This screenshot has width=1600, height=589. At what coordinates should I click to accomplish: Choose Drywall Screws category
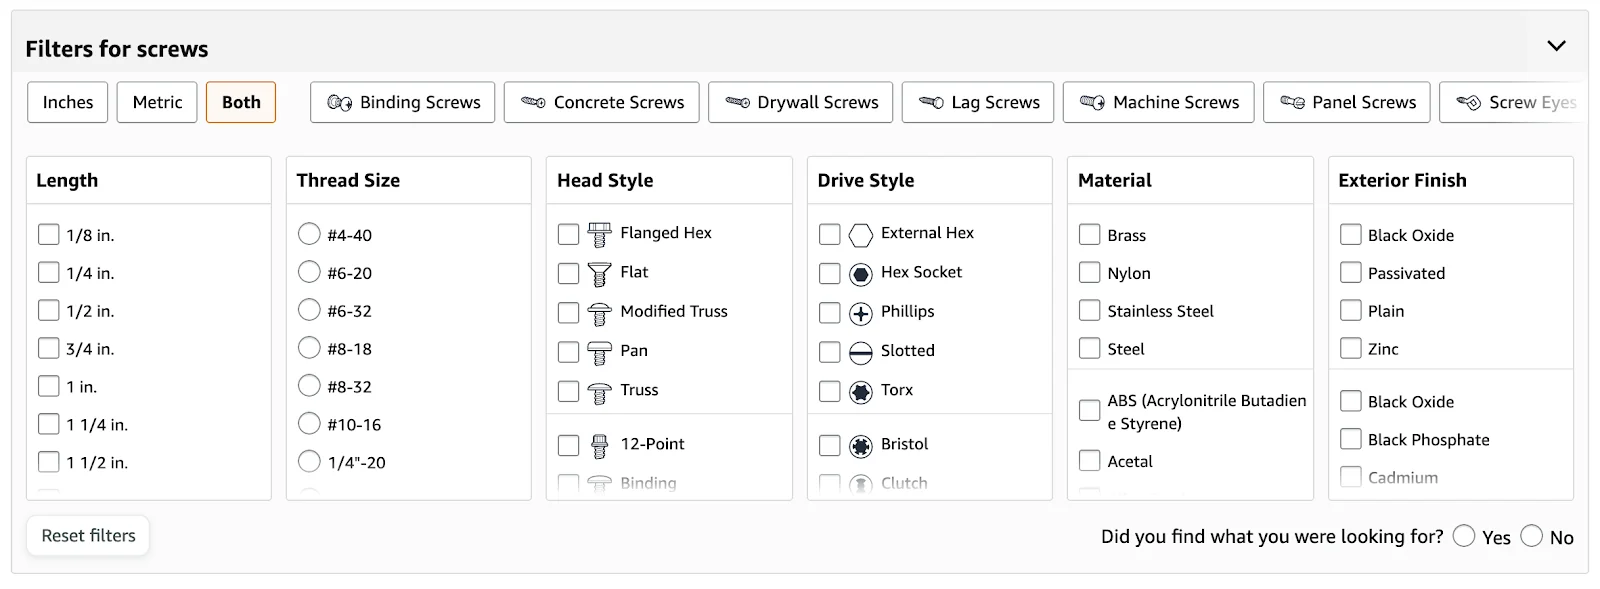pos(800,102)
